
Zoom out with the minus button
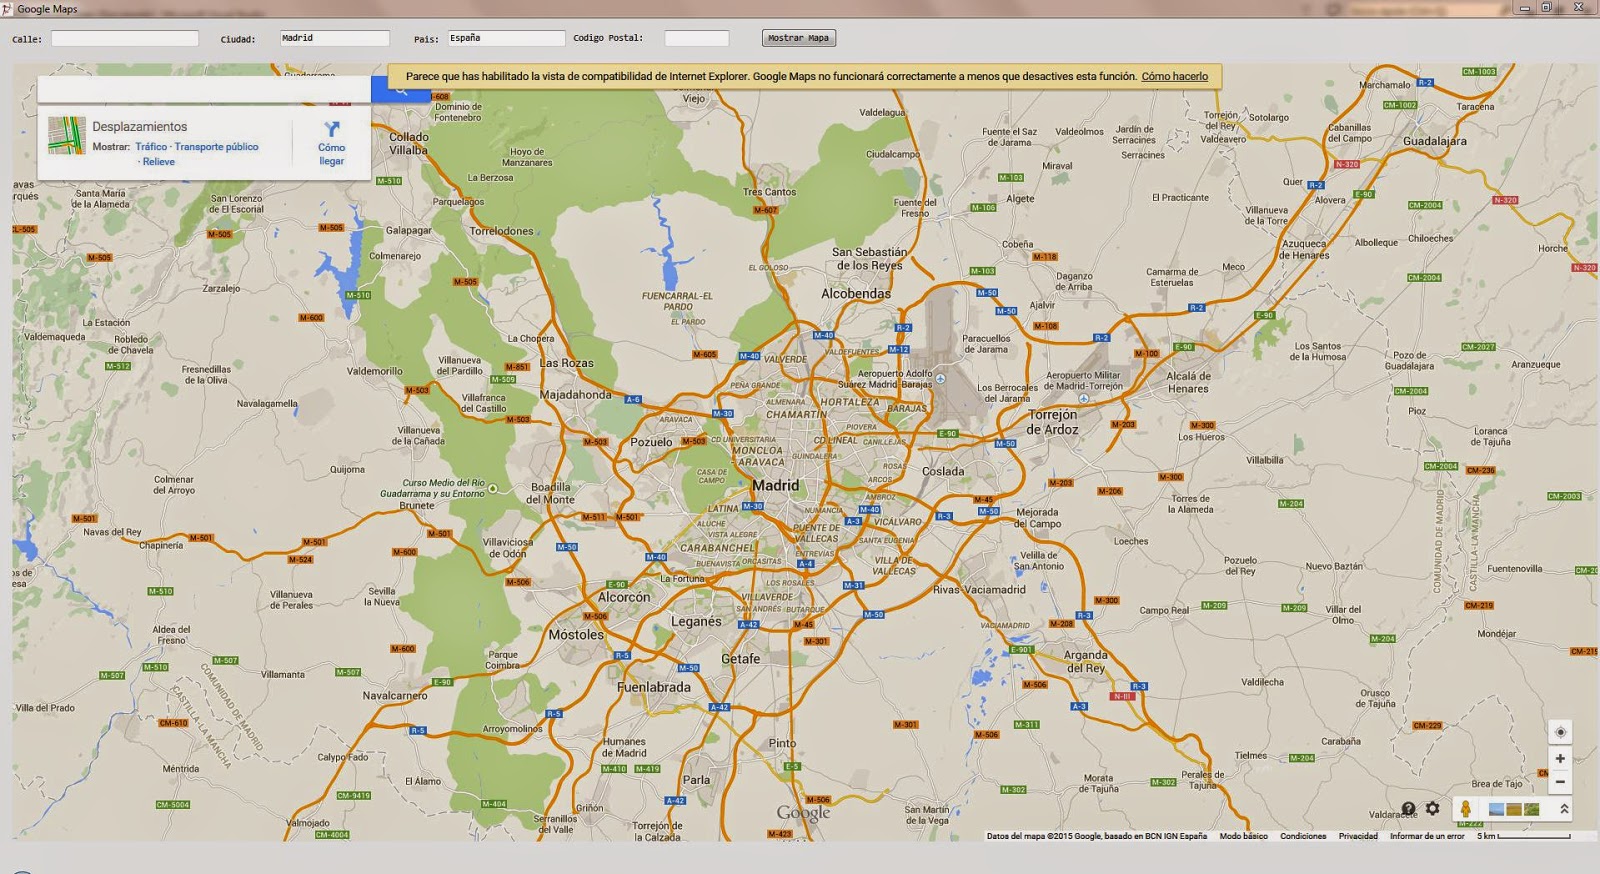tap(1560, 782)
